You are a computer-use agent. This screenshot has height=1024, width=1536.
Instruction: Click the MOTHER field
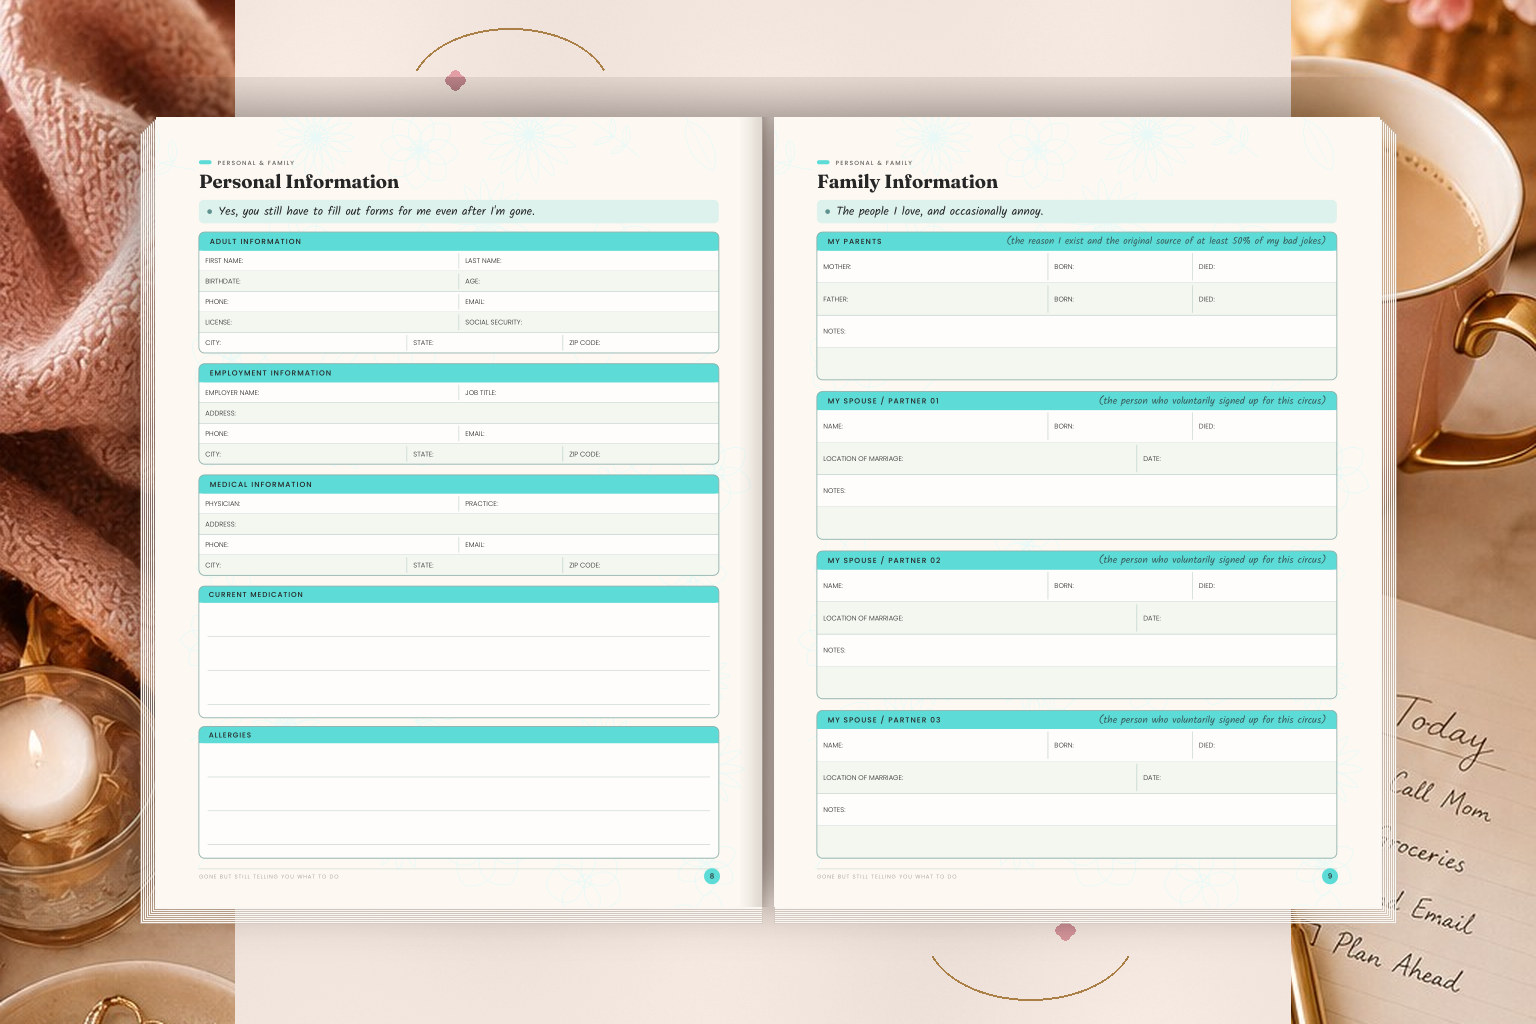point(932,267)
